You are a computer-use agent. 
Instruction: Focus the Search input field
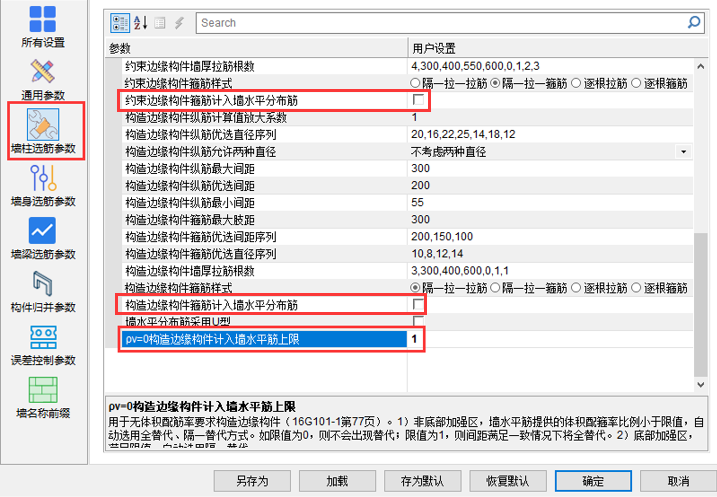(x=441, y=22)
